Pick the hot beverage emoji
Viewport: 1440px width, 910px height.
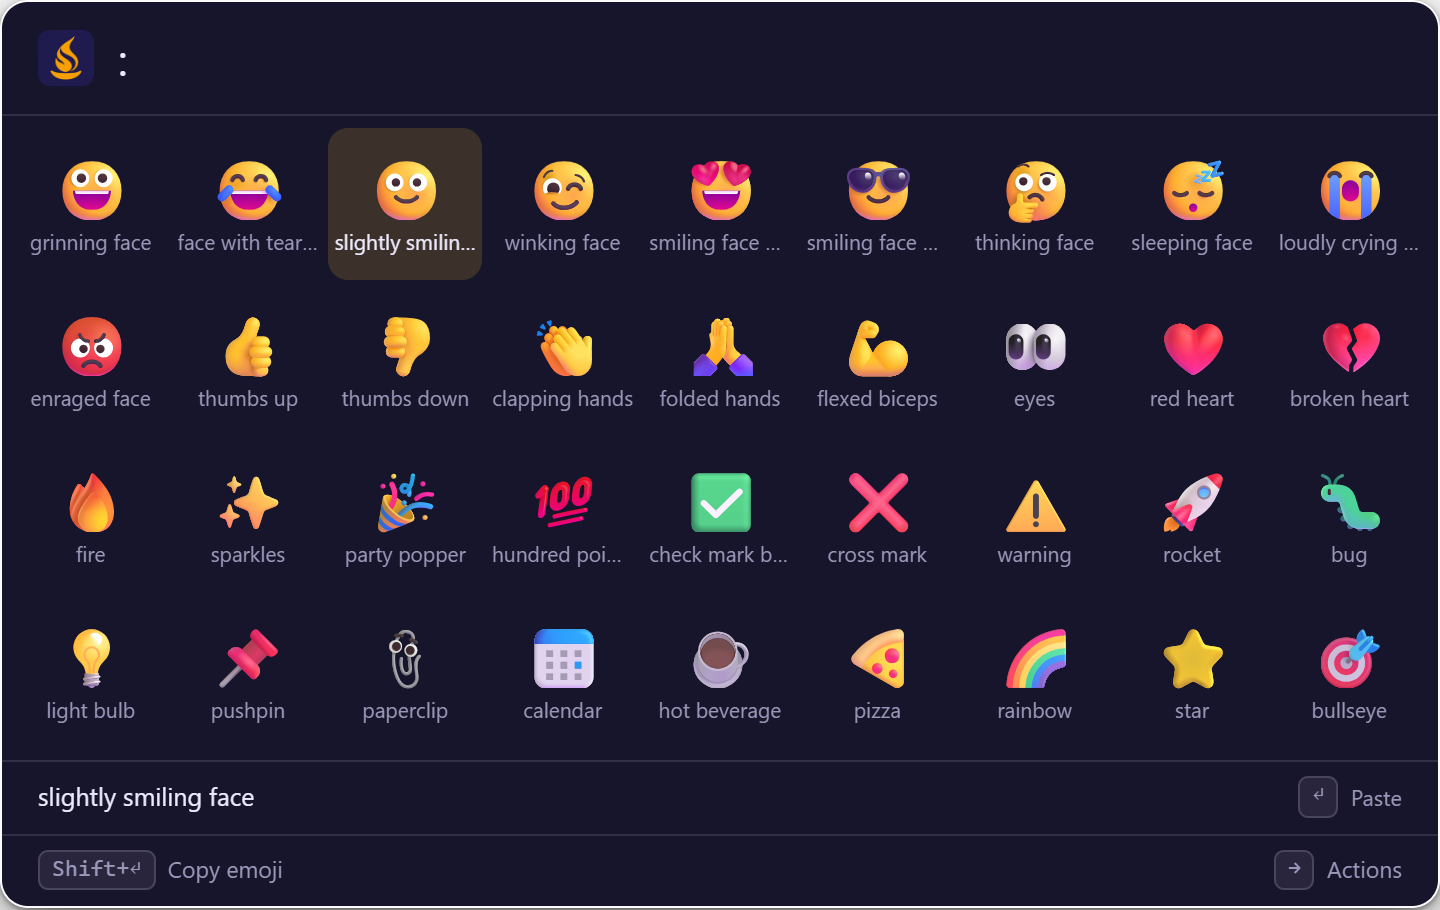point(720,672)
